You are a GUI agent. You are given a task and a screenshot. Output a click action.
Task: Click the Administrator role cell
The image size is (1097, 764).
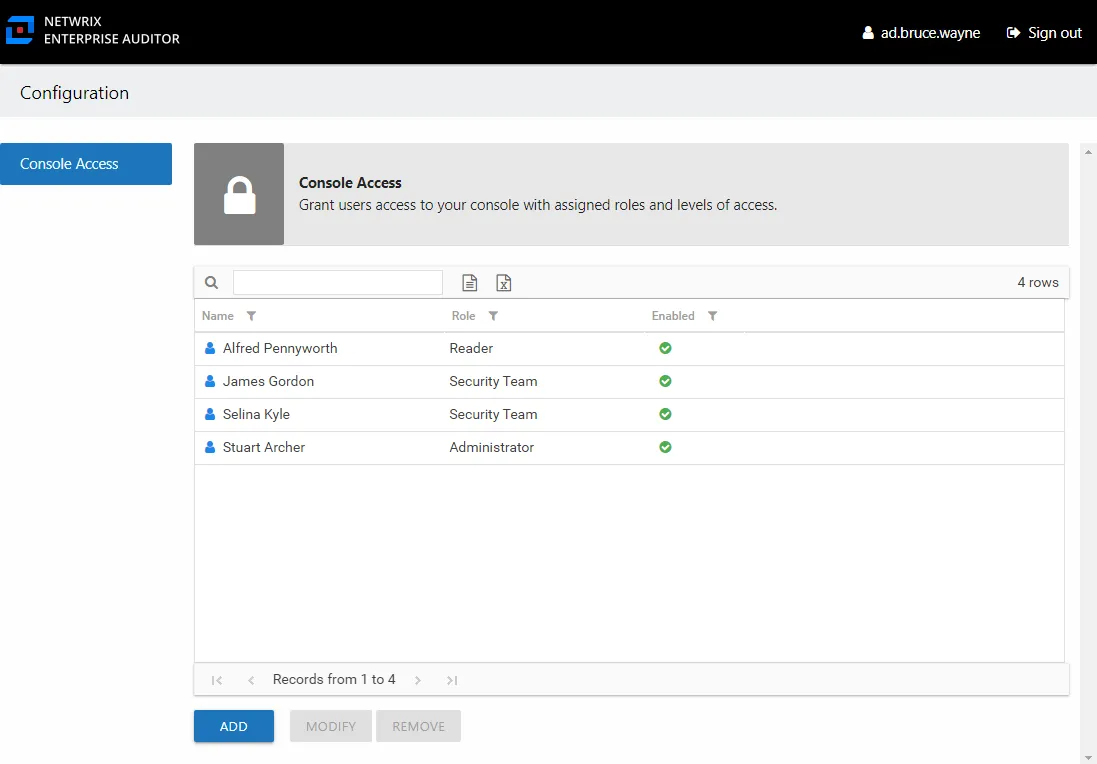491,447
